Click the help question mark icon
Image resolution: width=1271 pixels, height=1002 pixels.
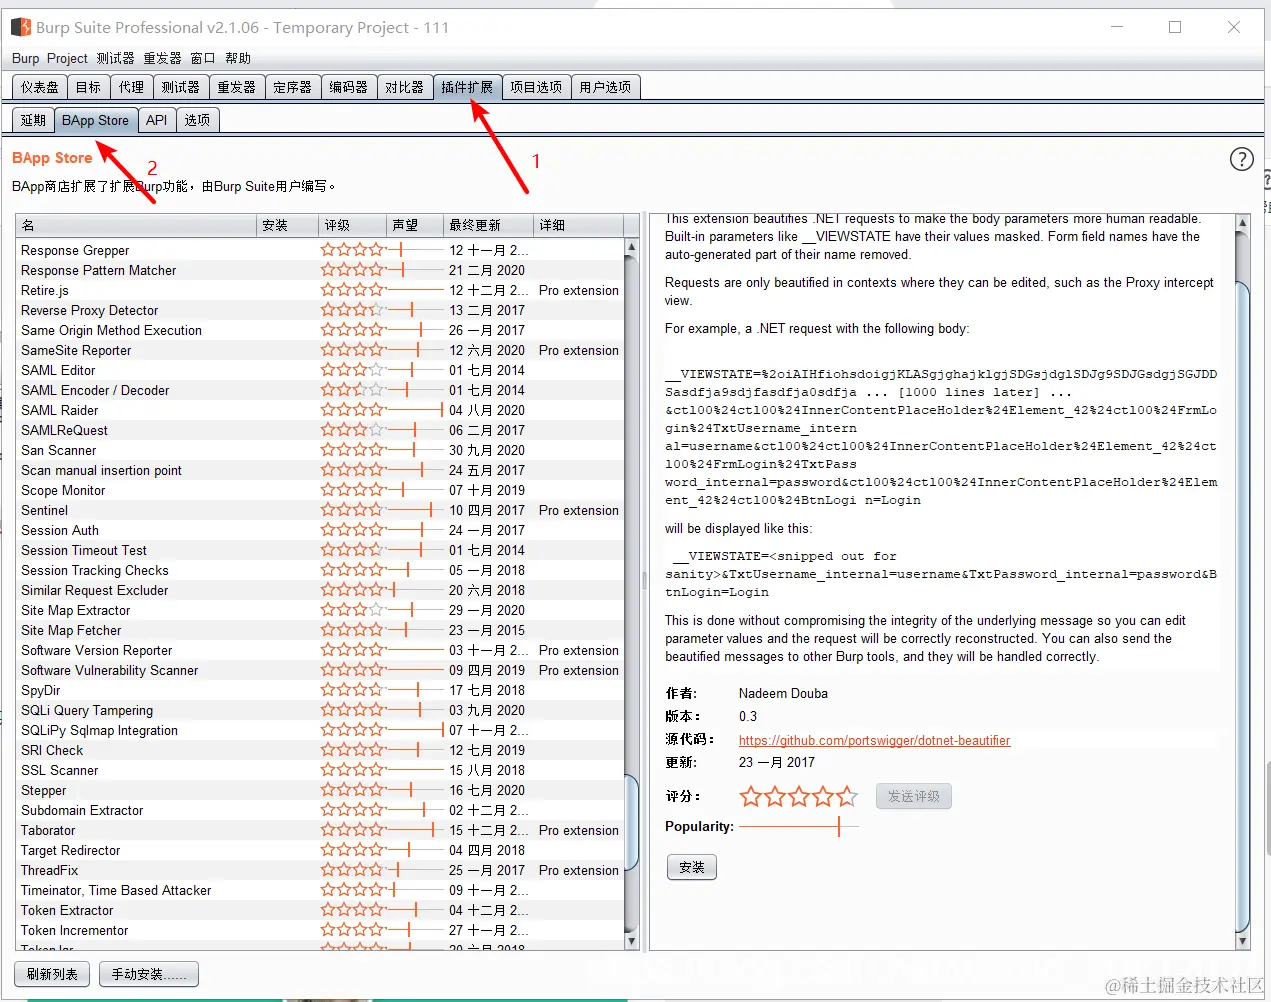pos(1241,159)
